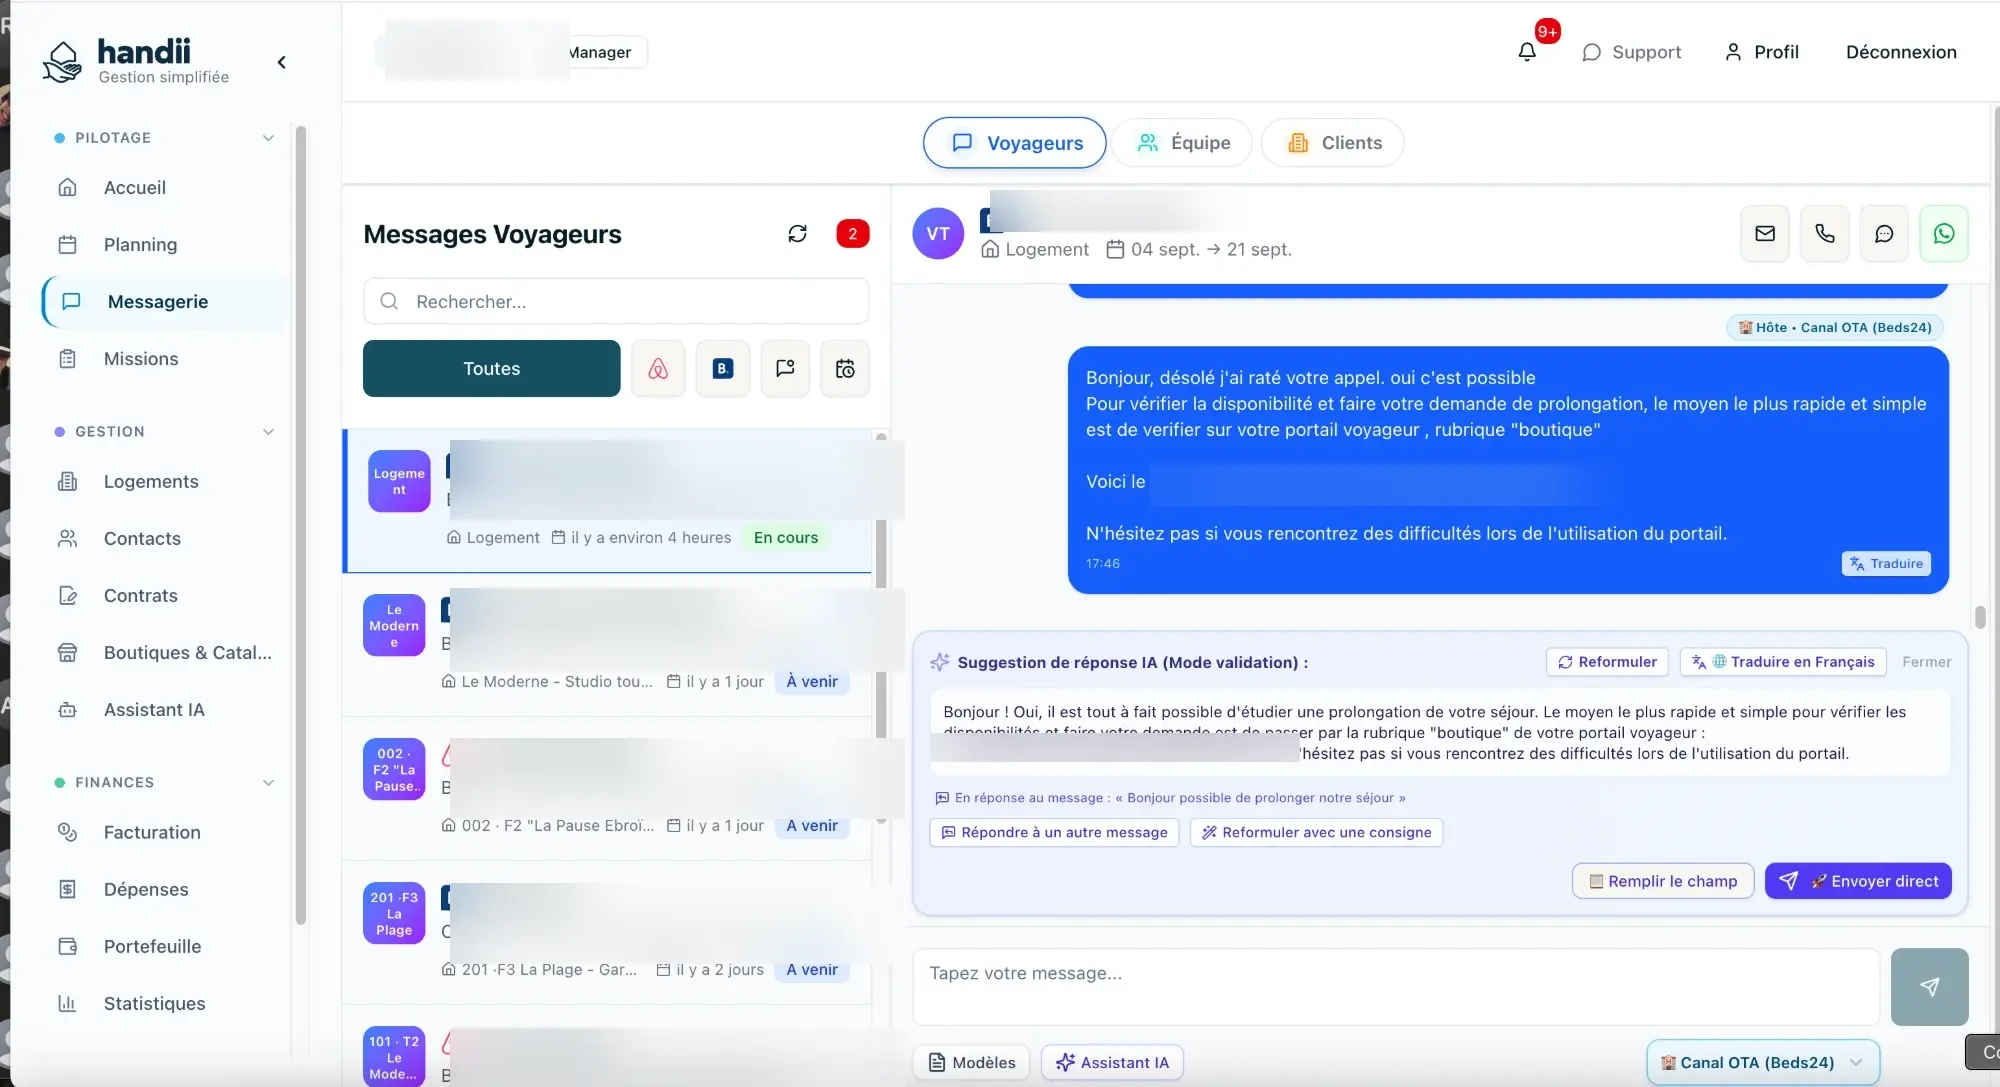
Task: Open Missions in the sidebar
Action: pos(141,359)
